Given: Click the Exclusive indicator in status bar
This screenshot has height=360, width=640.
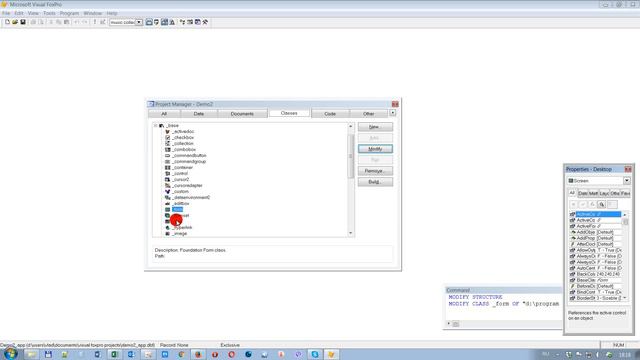Looking at the screenshot, I should pyautogui.click(x=230, y=345).
